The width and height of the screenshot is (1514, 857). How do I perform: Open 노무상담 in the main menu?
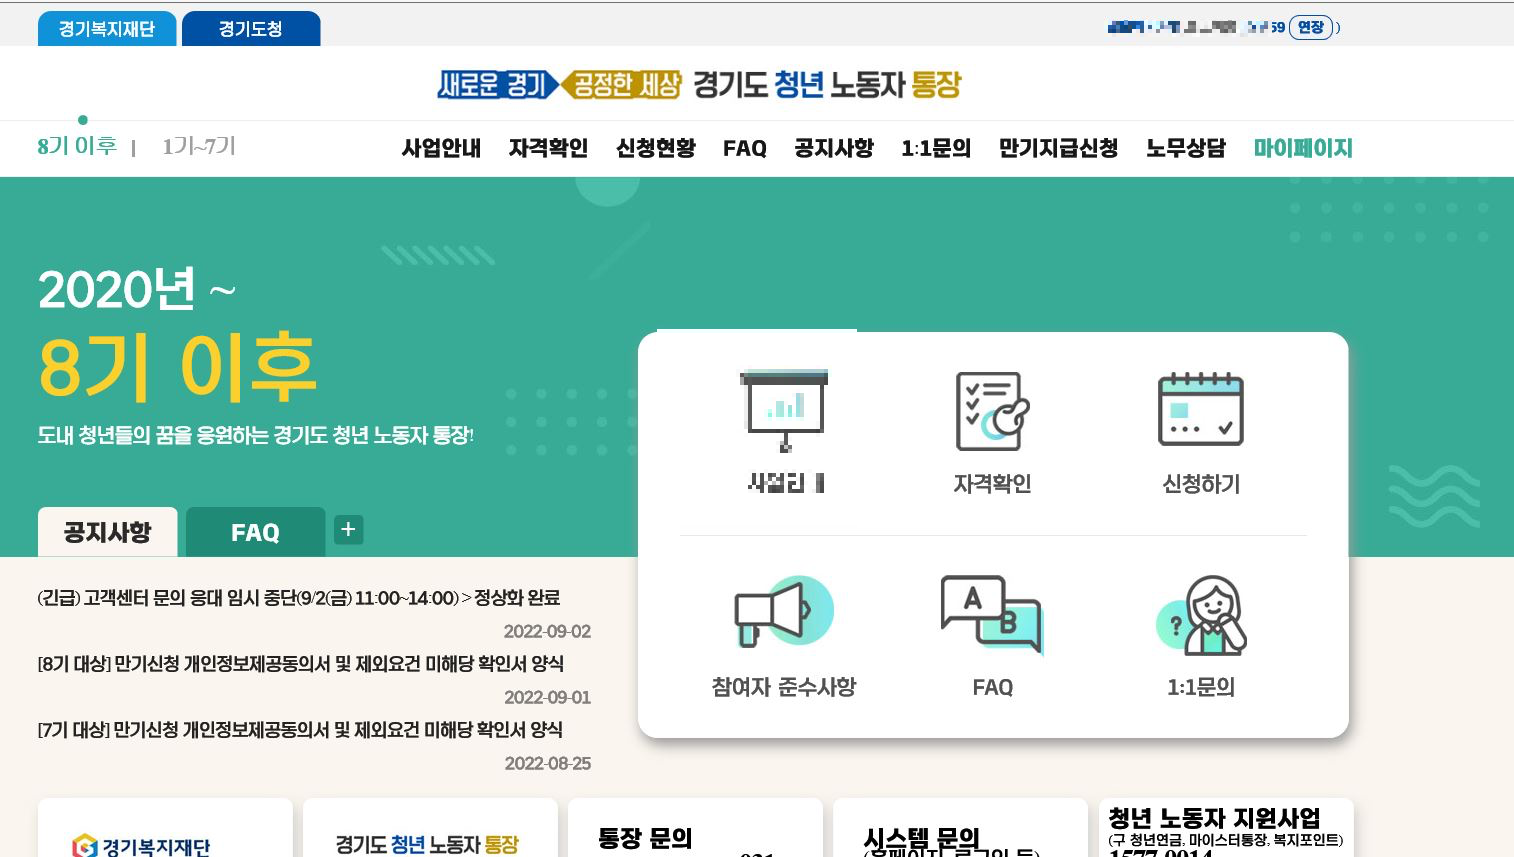[1186, 148]
